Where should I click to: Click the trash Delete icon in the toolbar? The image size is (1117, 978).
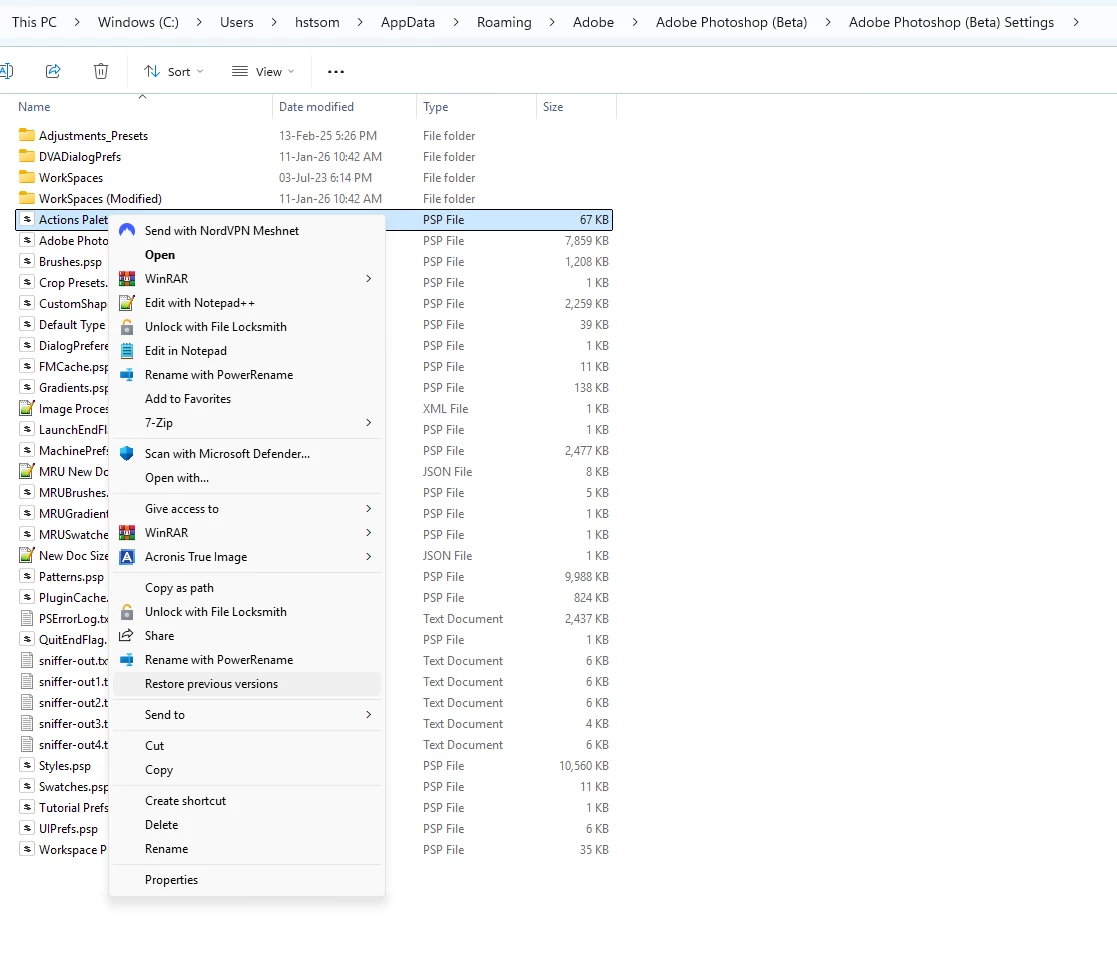101,71
